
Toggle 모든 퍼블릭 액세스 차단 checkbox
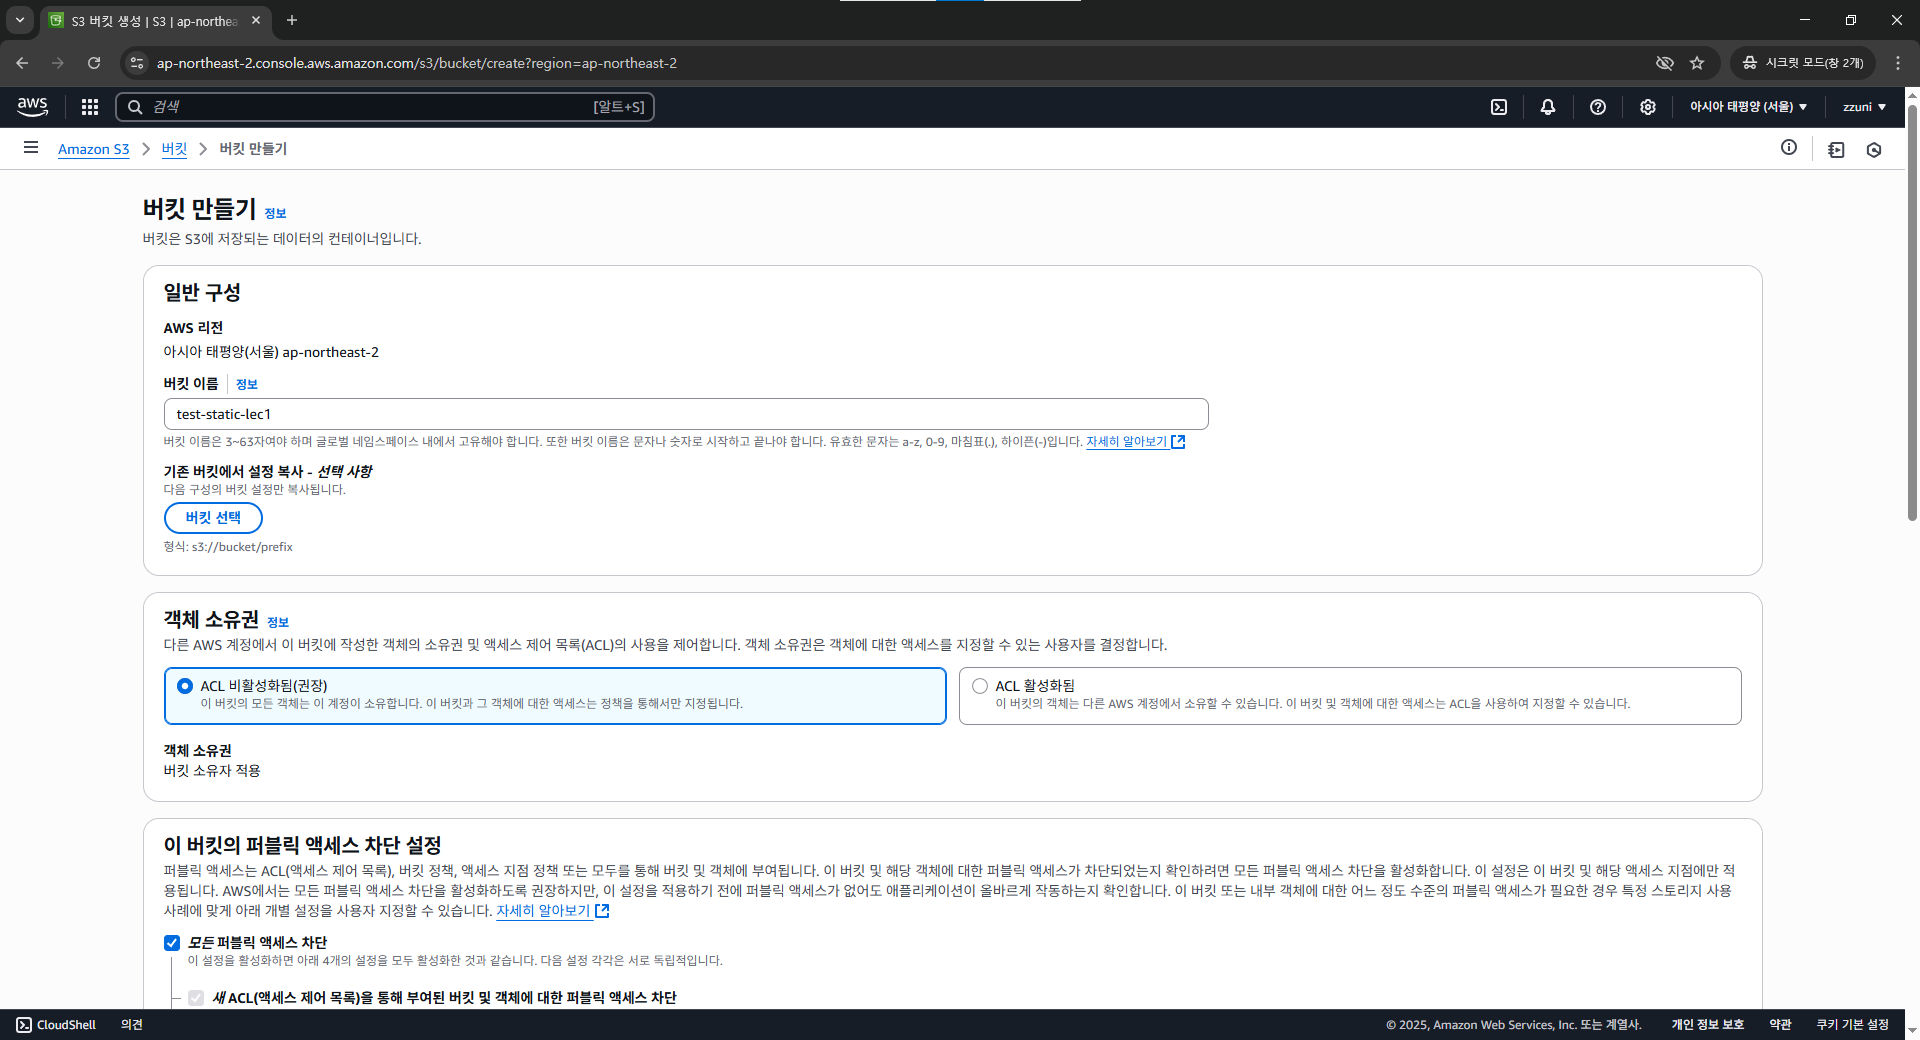(172, 943)
